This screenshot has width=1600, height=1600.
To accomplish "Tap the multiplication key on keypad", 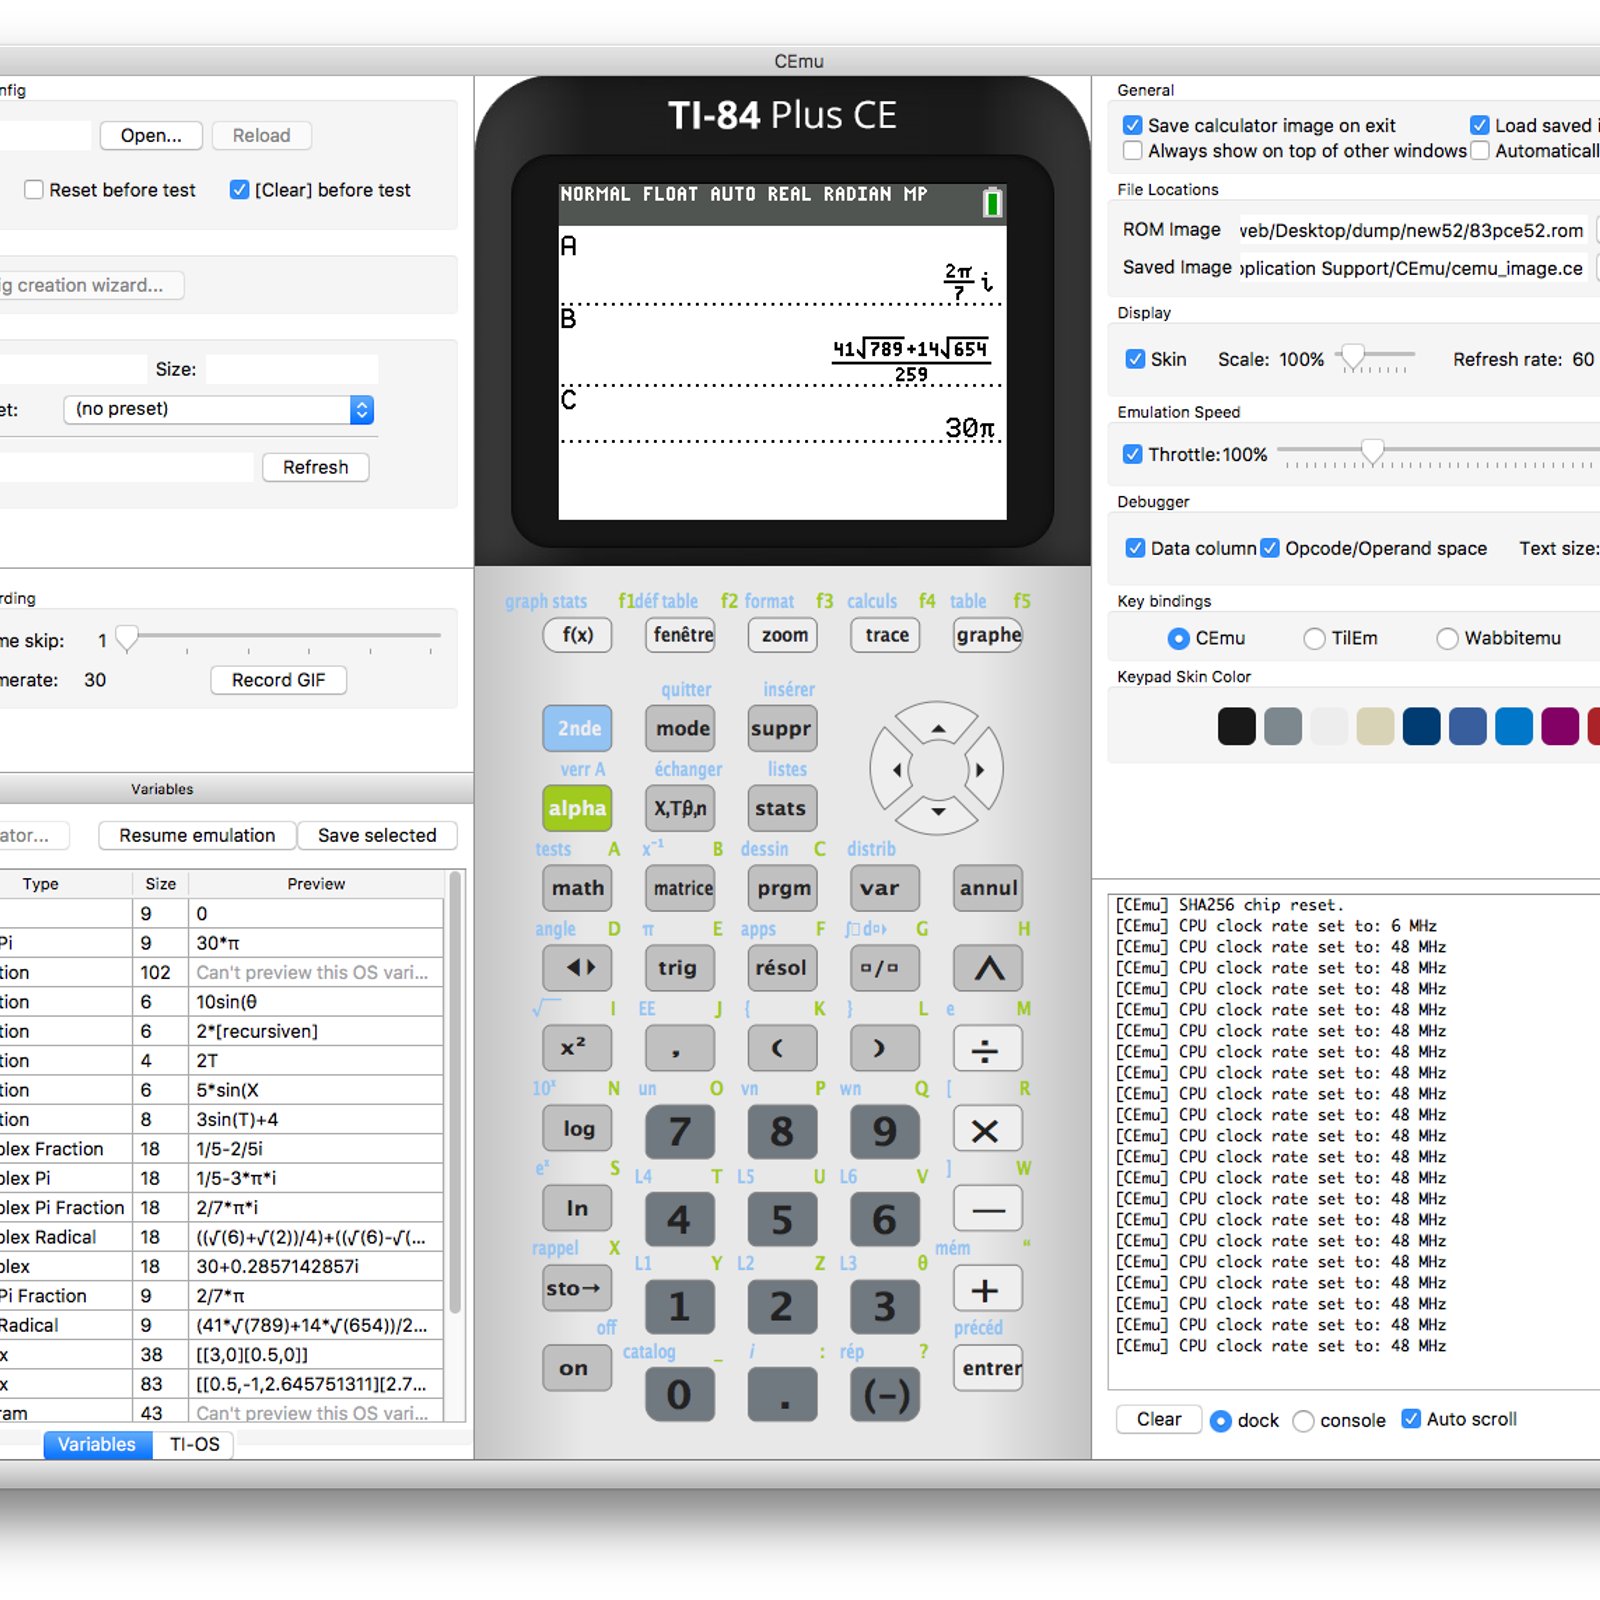I will click(x=987, y=1130).
